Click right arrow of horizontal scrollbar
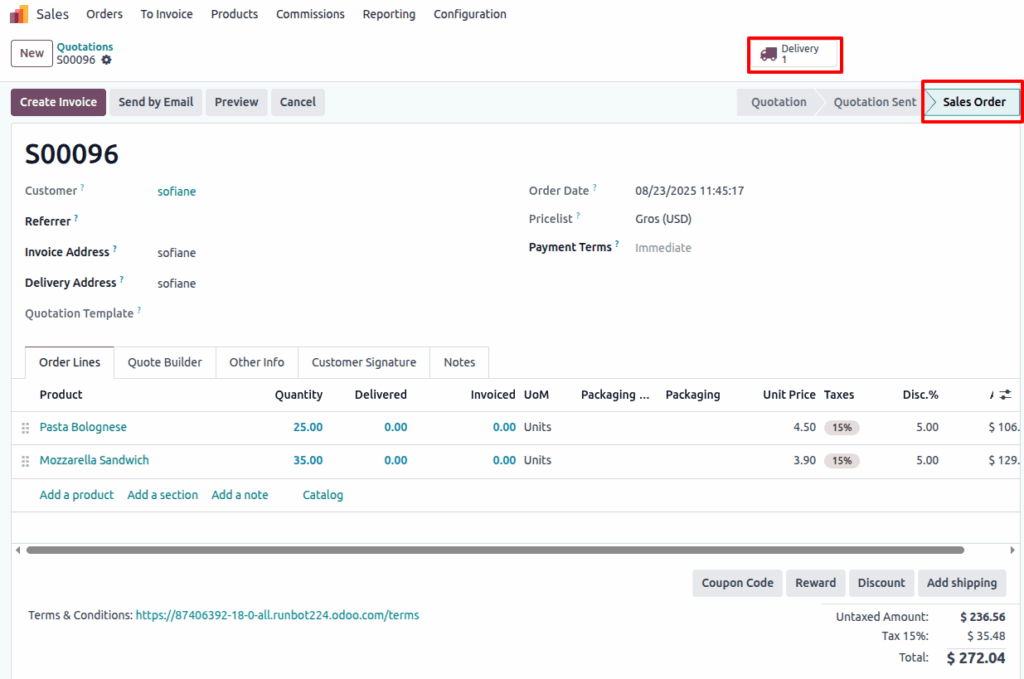 click(x=1012, y=550)
